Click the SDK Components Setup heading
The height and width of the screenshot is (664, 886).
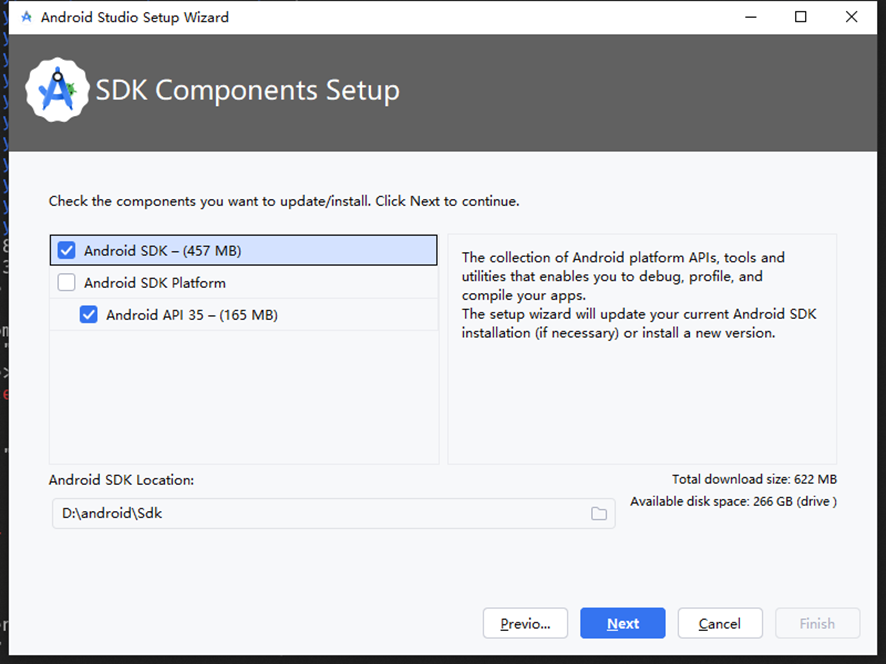pyautogui.click(x=247, y=90)
